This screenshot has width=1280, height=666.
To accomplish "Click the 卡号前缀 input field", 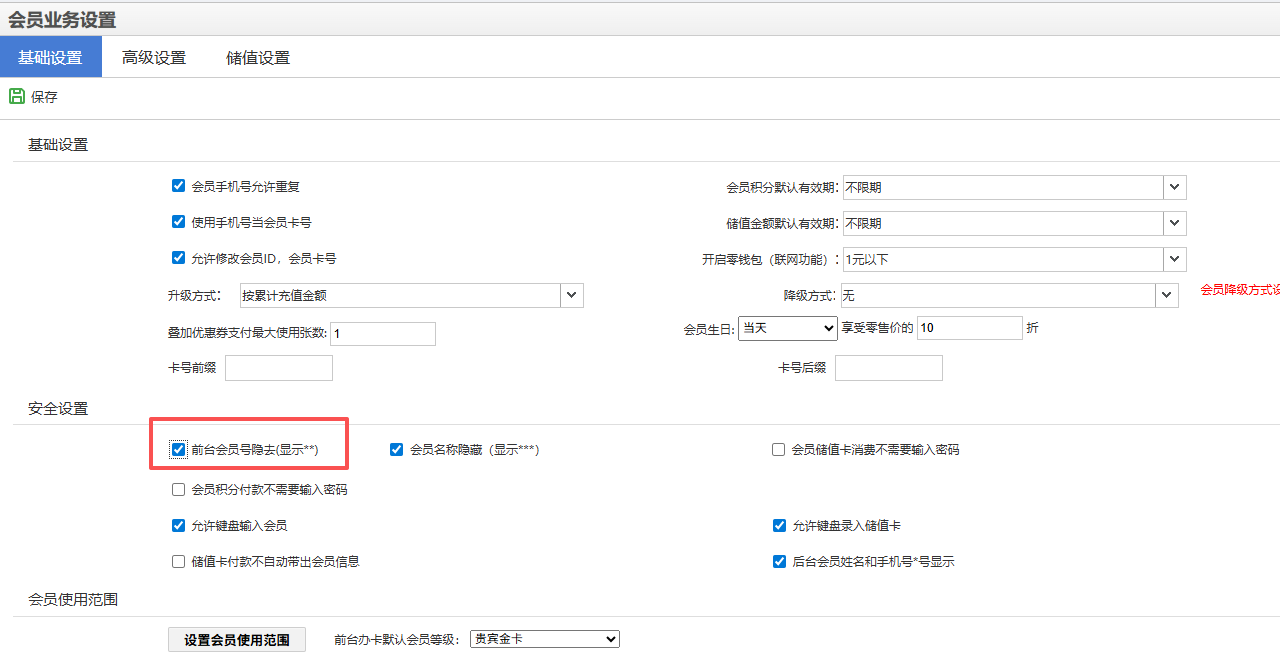I will click(x=279, y=368).
